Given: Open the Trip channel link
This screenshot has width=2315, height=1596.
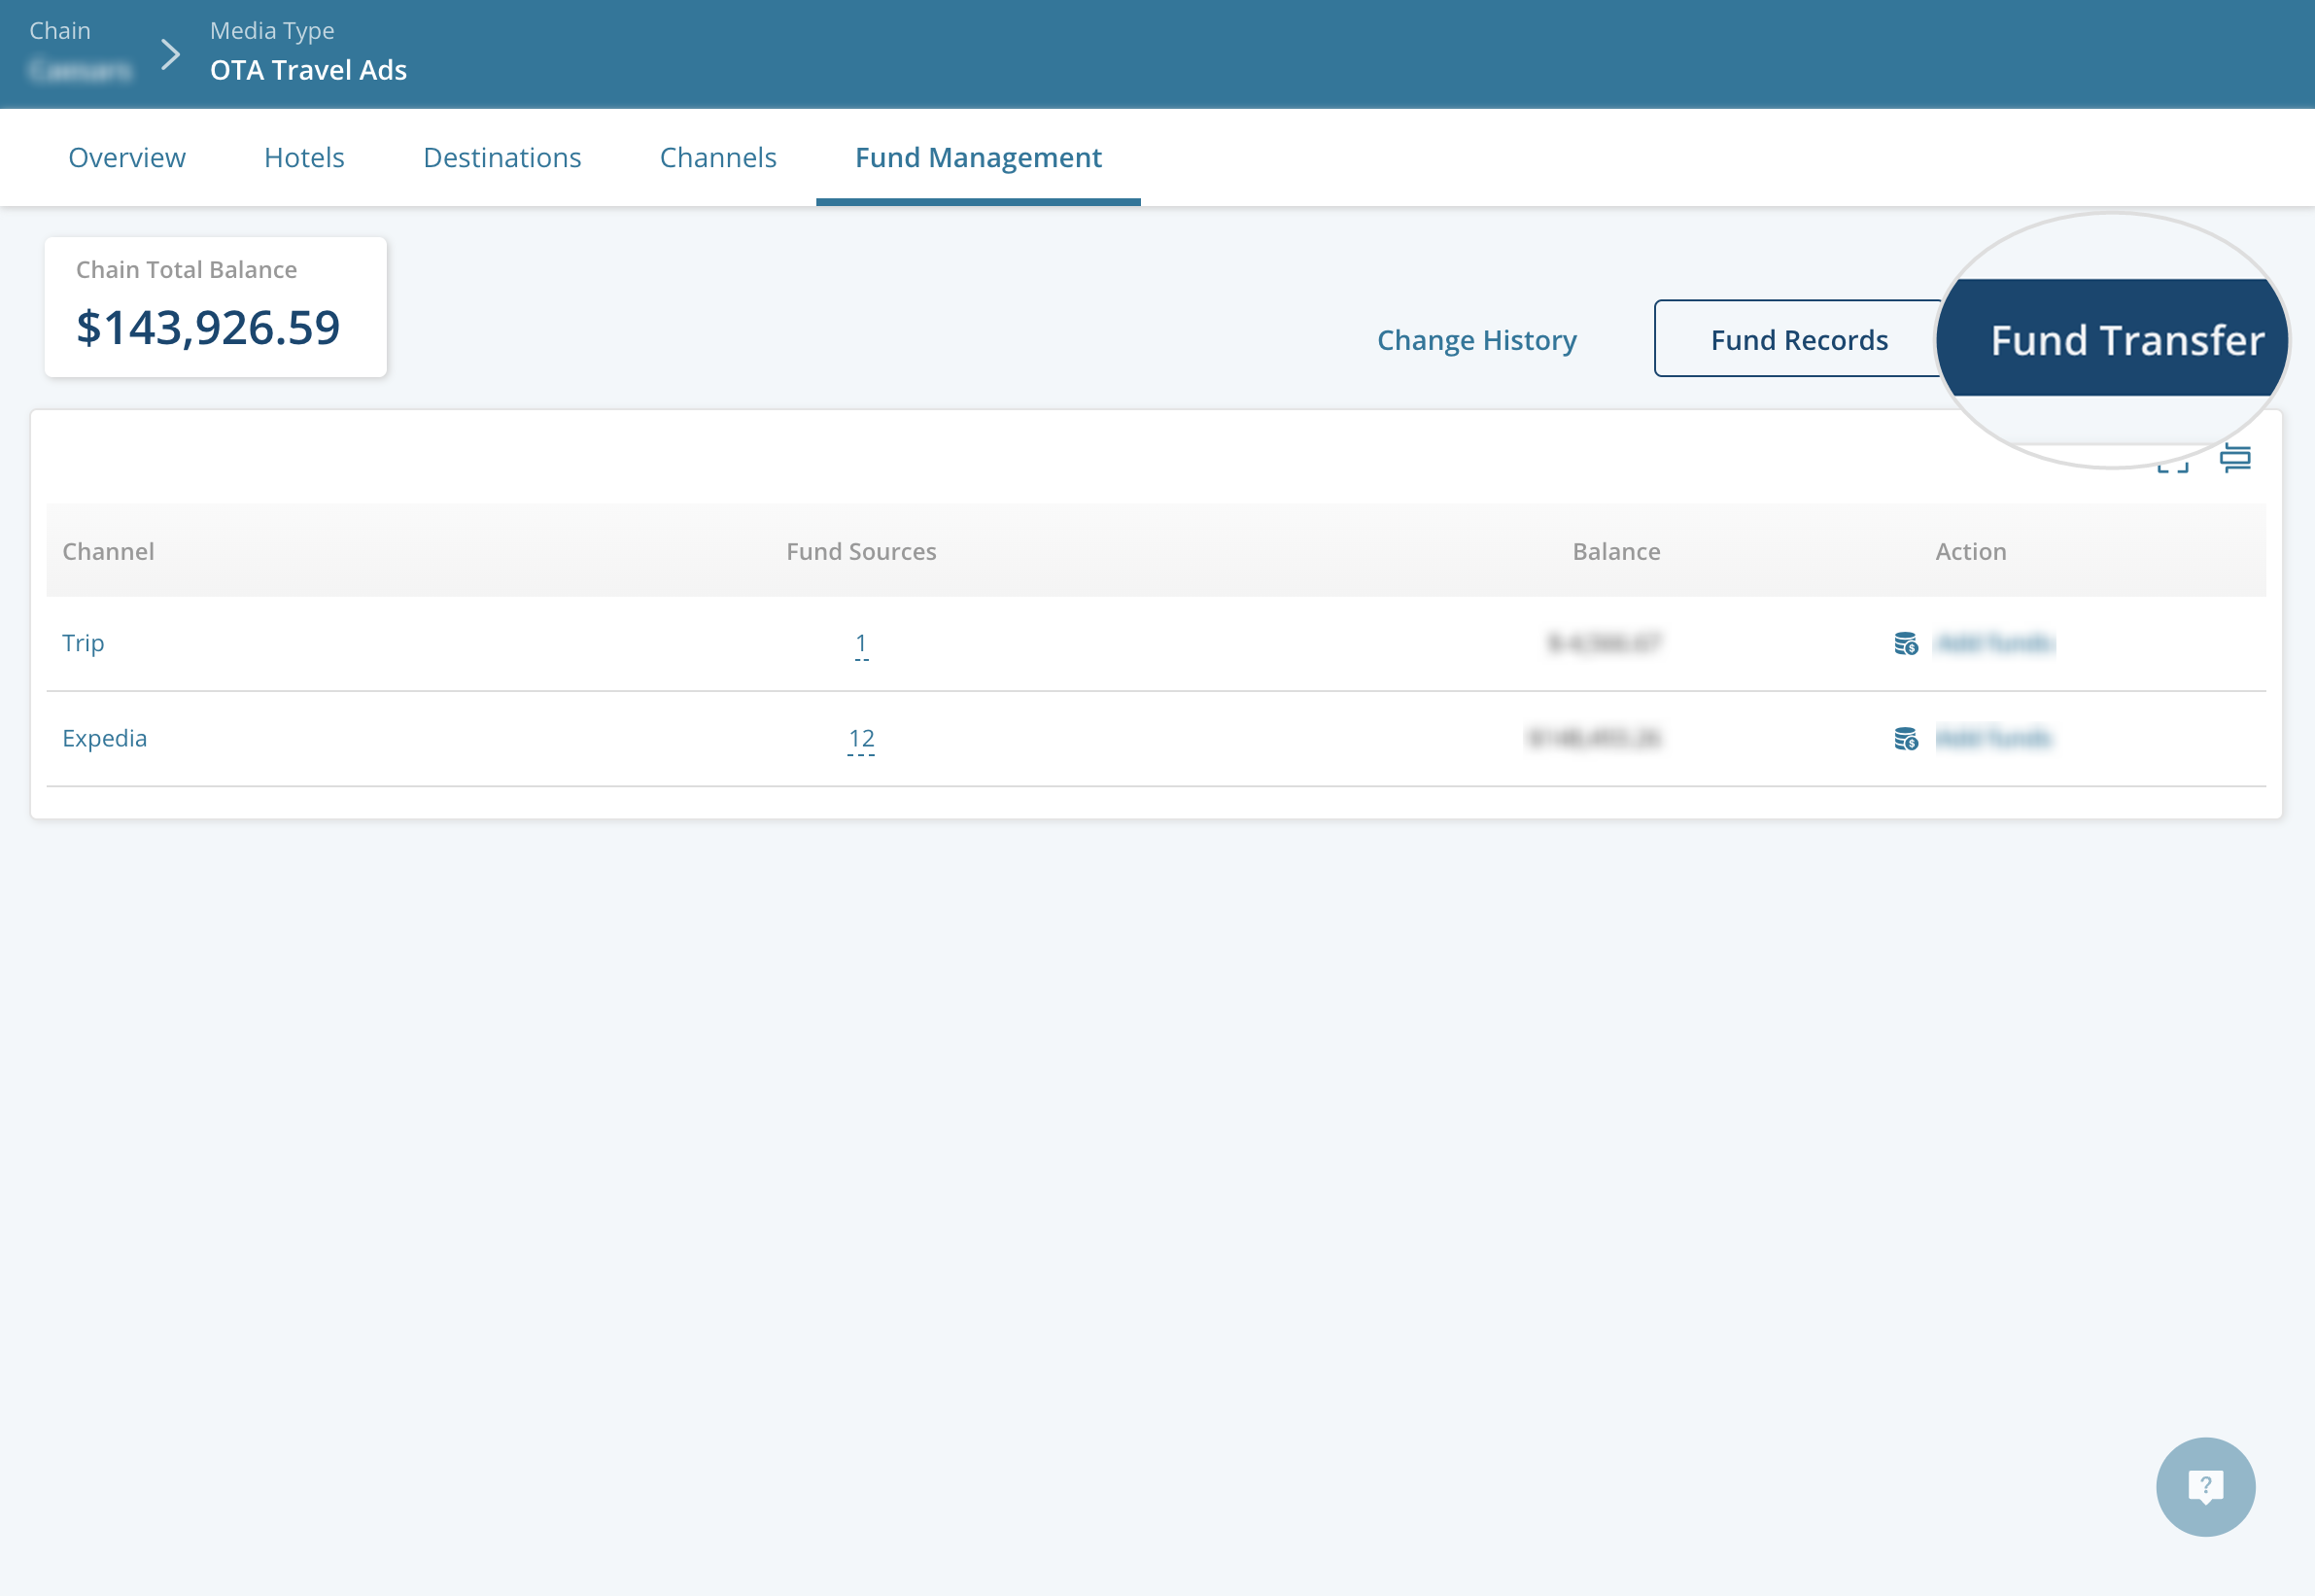Looking at the screenshot, I should [x=83, y=643].
